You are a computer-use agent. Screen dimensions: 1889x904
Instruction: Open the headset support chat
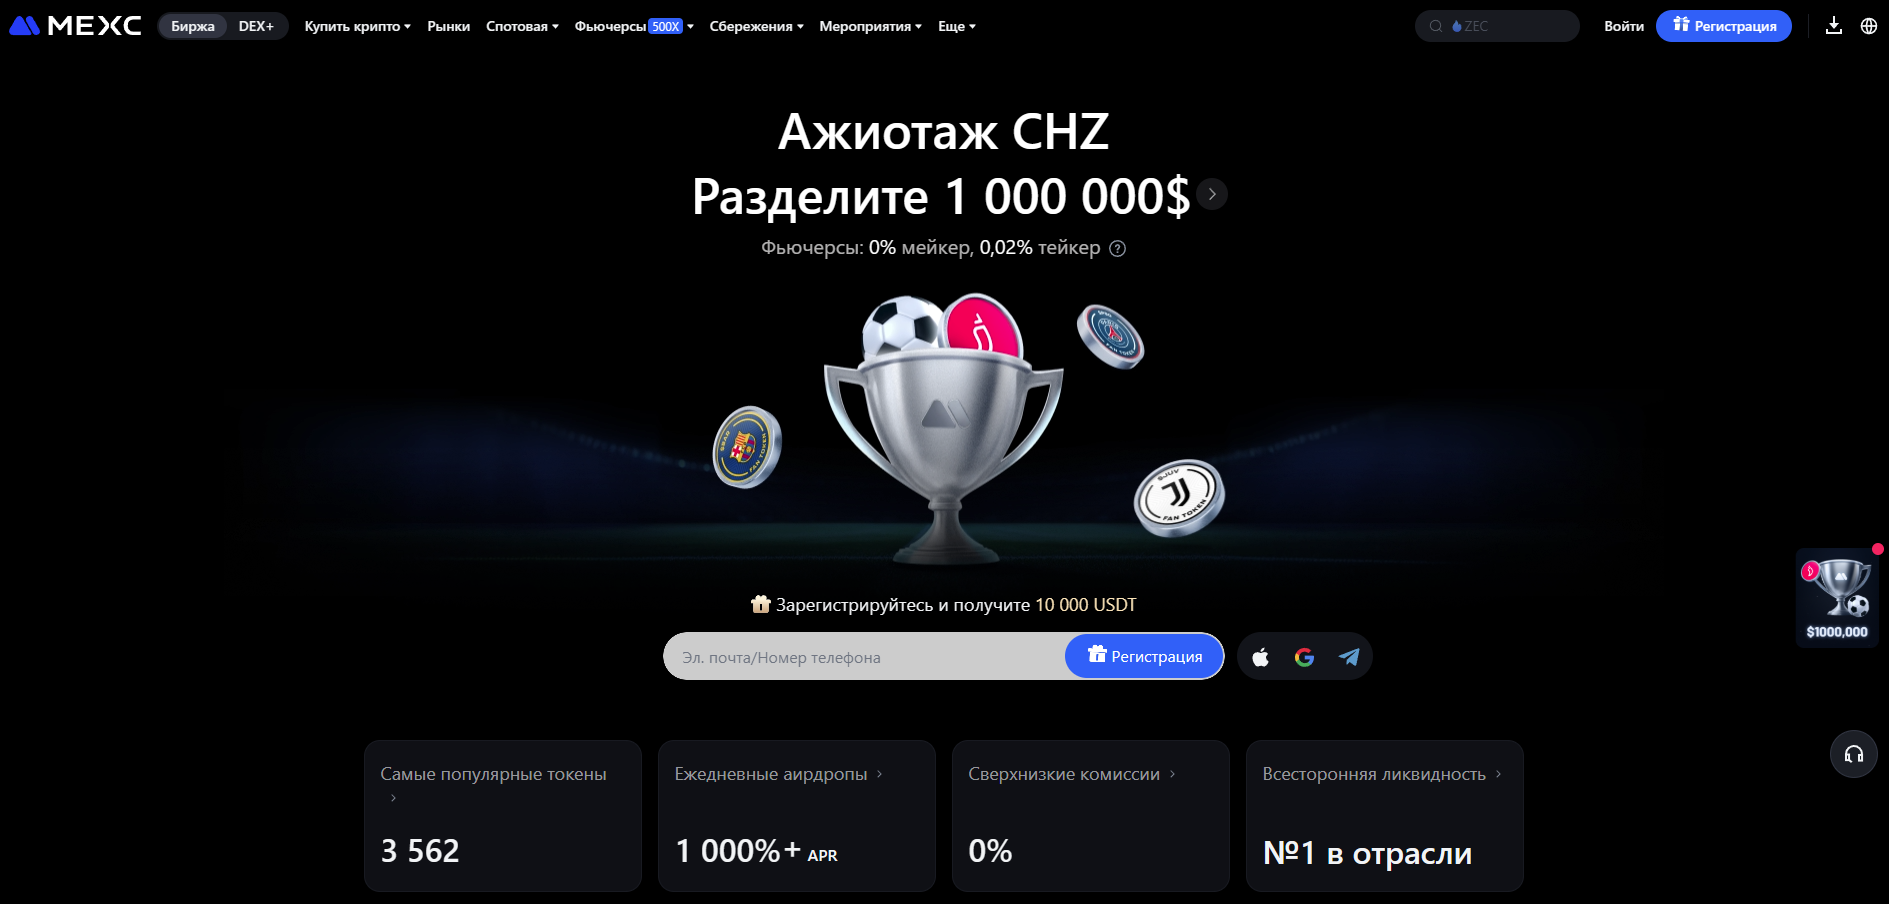pyautogui.click(x=1853, y=754)
